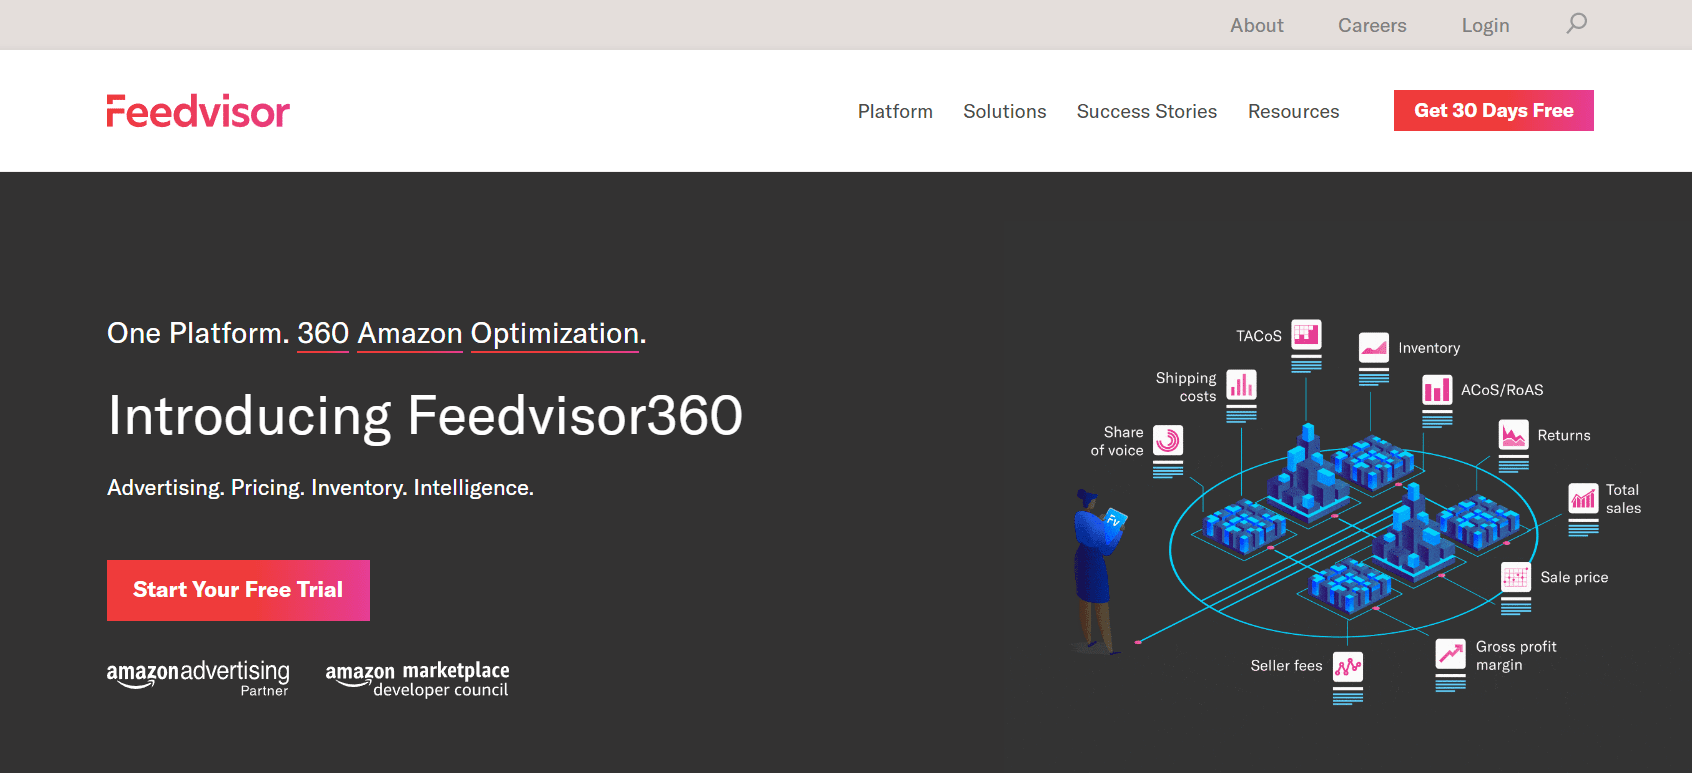1692x773 pixels.
Task: Click the 'Sale price' label text
Action: pos(1574,577)
